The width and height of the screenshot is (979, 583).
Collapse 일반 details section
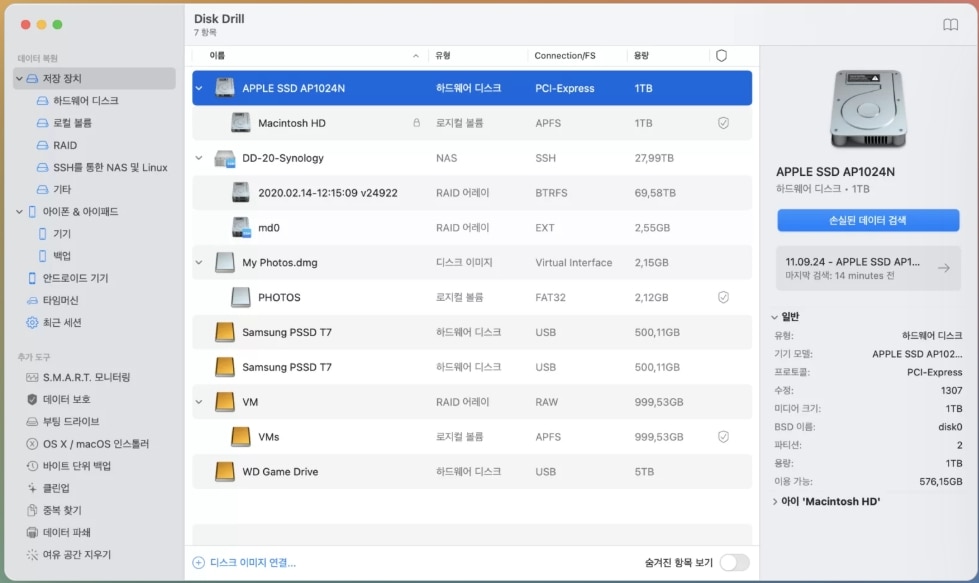coord(775,317)
